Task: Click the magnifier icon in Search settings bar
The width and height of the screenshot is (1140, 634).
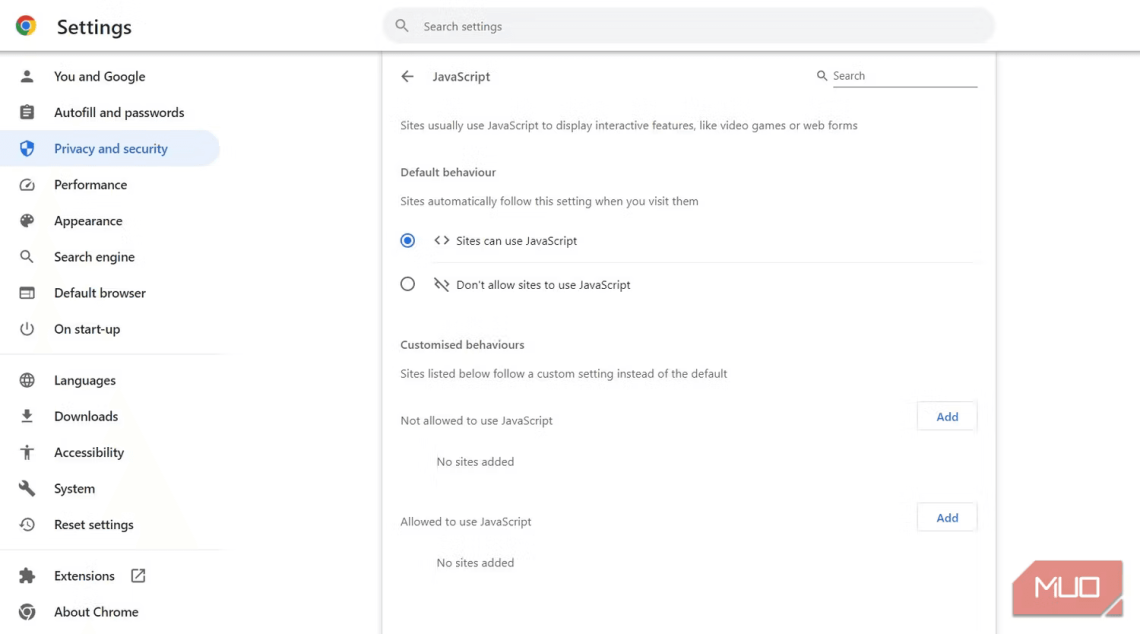Action: coord(401,26)
